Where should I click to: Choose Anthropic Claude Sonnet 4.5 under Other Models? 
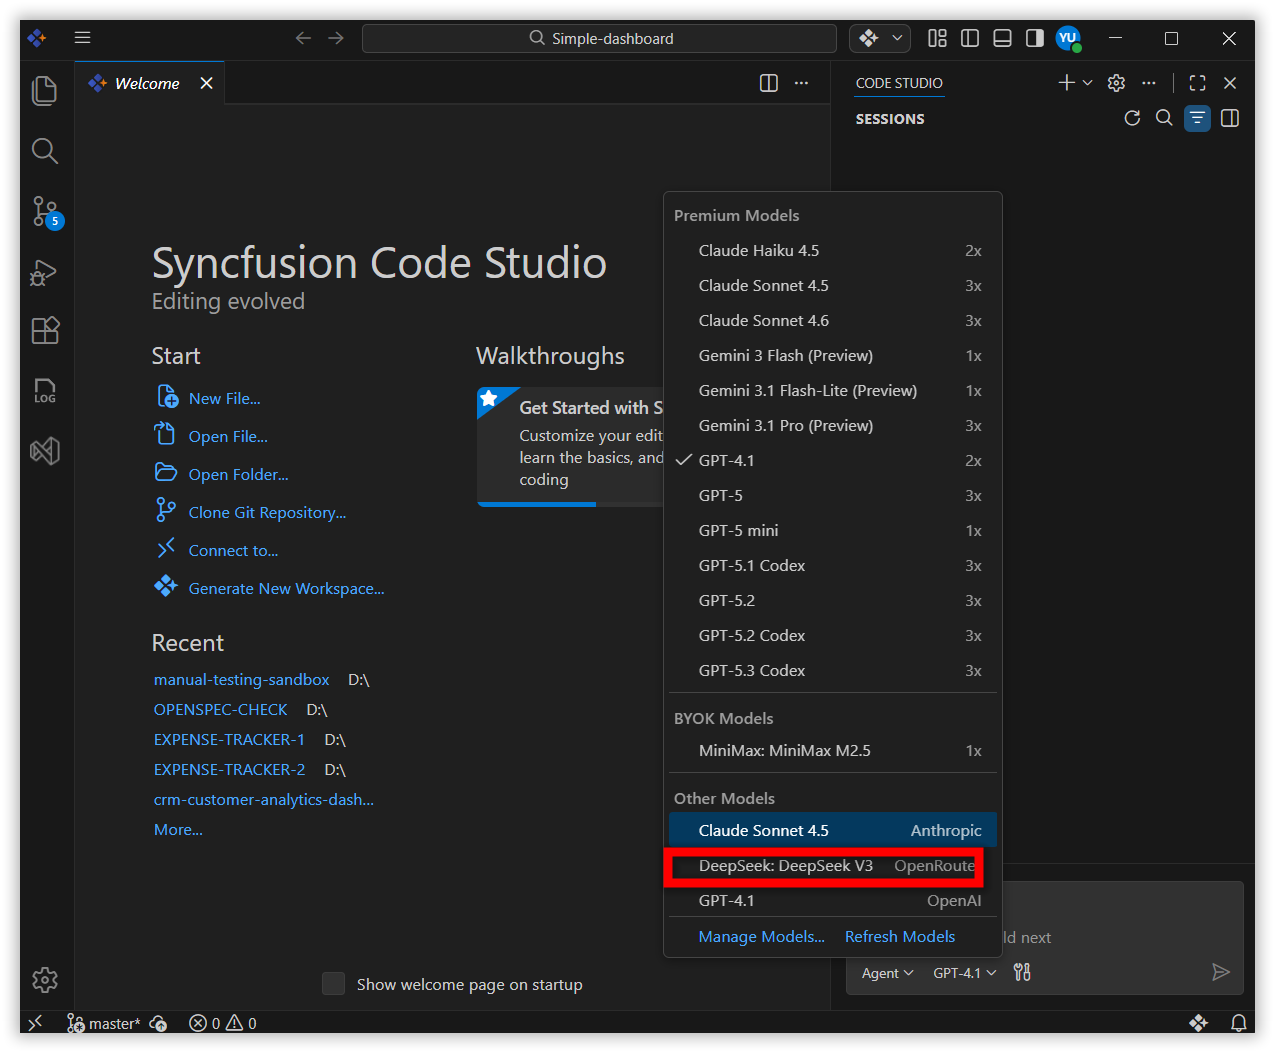(832, 831)
